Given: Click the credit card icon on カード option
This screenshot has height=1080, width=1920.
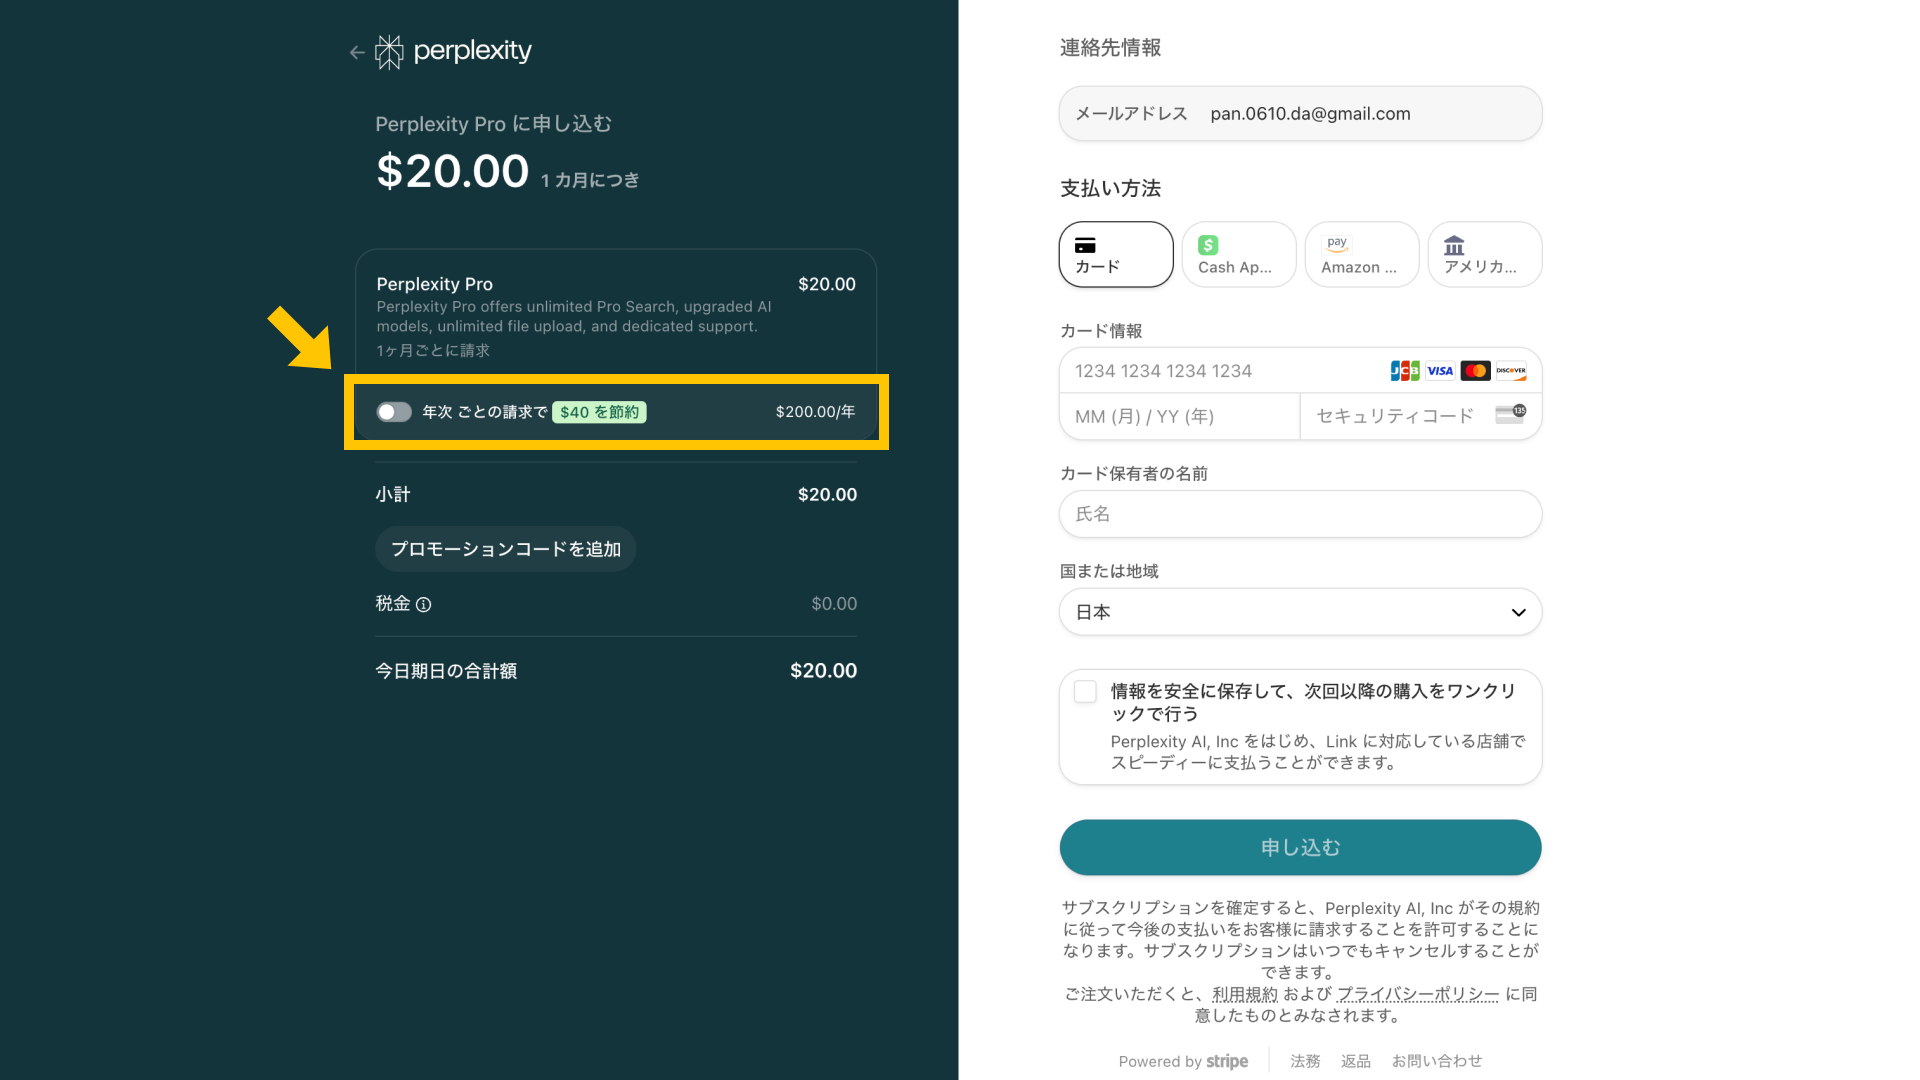Looking at the screenshot, I should 1086,243.
